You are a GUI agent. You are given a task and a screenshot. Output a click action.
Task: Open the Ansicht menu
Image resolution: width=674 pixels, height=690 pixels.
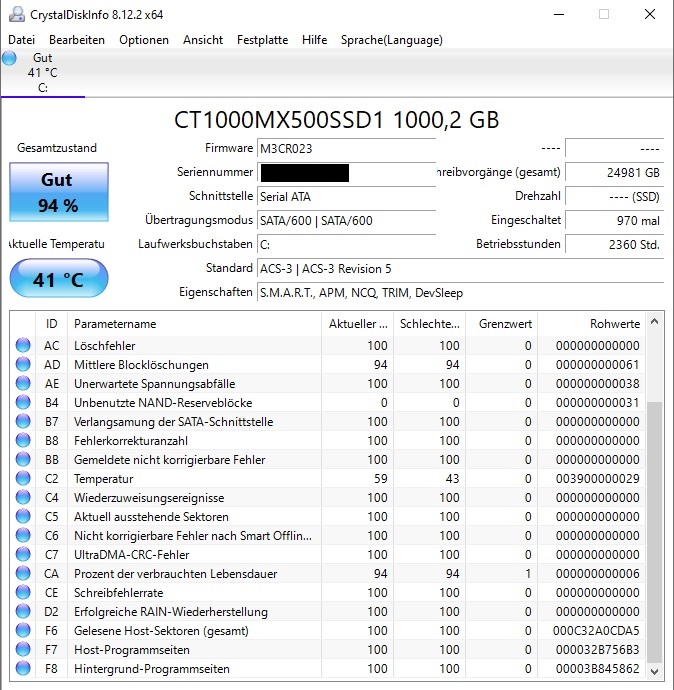coord(203,40)
